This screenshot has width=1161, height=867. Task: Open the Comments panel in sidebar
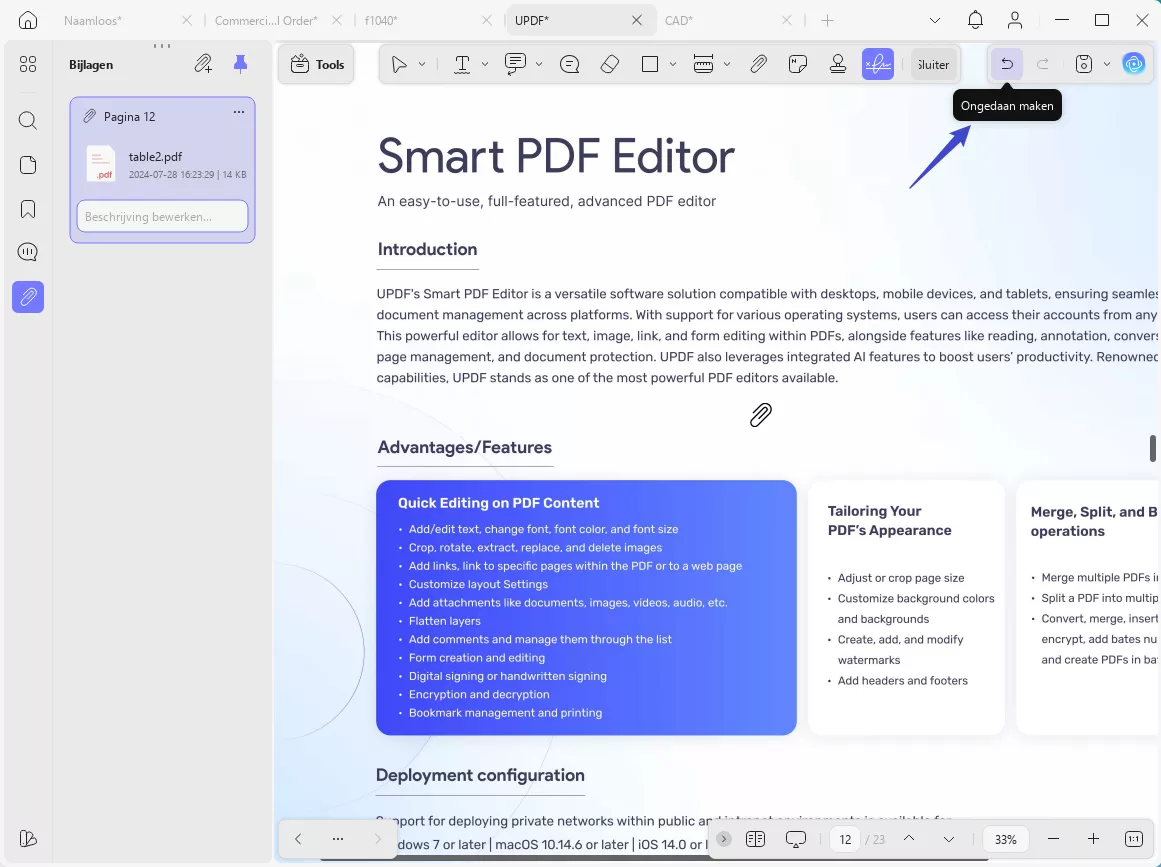(x=27, y=252)
